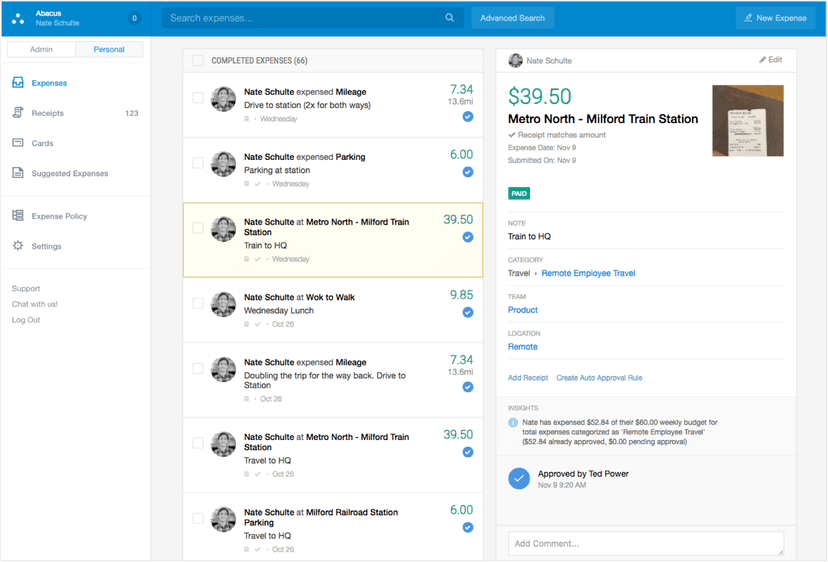
Task: Select all completed expenses checkbox
Action: [198, 61]
